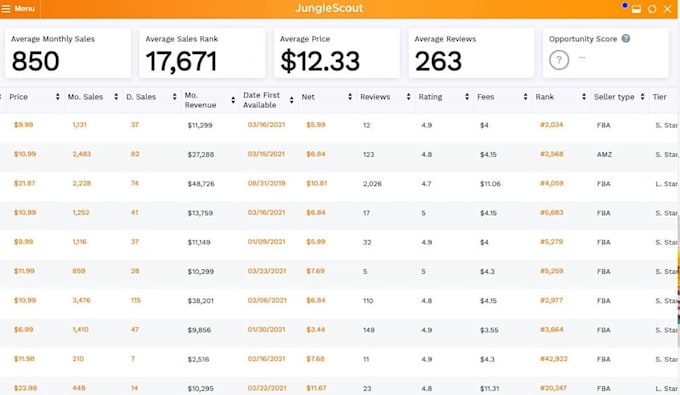Click the JungleScout title text
Image resolution: width=680 pixels, height=395 pixels.
click(x=329, y=8)
